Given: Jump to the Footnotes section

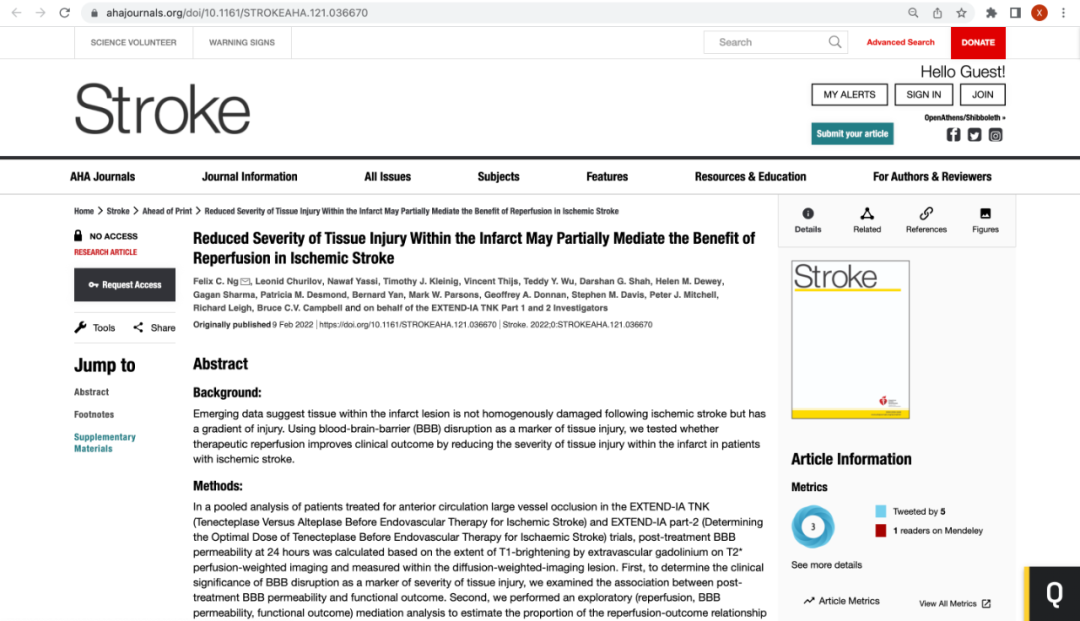Looking at the screenshot, I should coord(94,414).
